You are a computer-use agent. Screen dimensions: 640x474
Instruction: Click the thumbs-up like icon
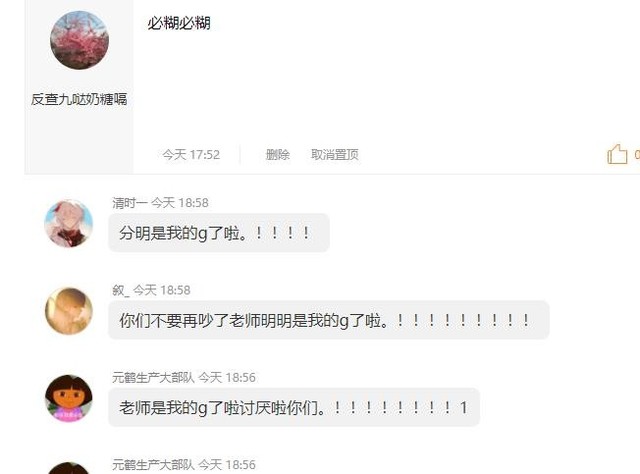click(x=617, y=154)
